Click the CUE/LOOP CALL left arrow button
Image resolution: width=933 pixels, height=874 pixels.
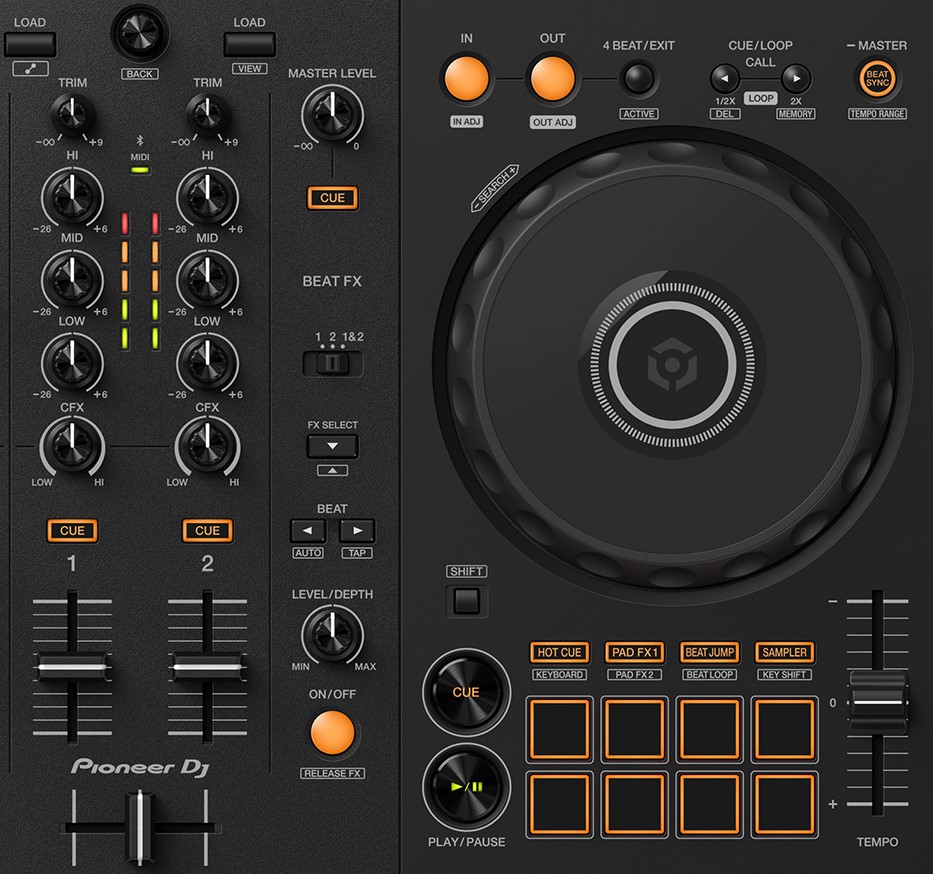pyautogui.click(x=725, y=78)
